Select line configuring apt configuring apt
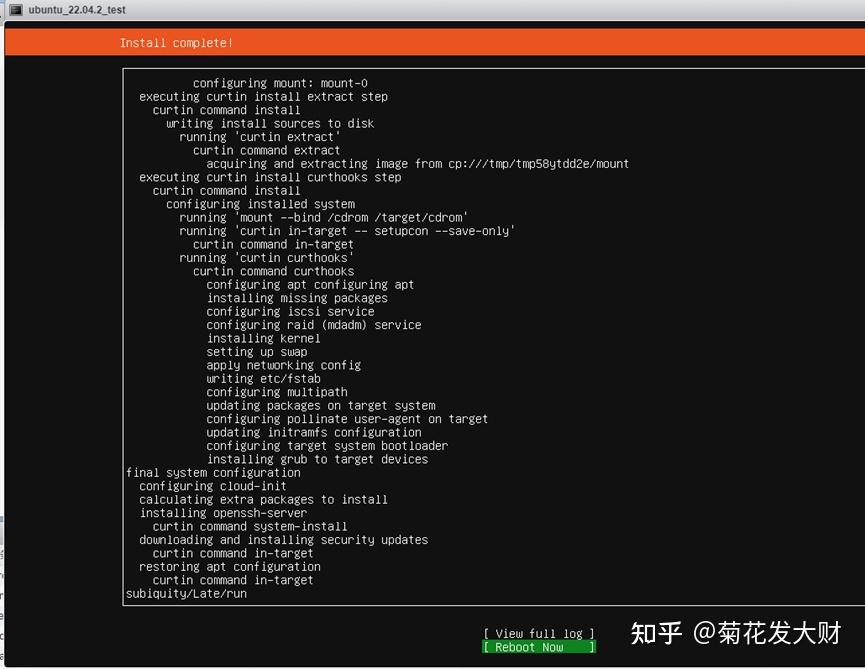Viewport: 865px width, 669px height. click(310, 285)
